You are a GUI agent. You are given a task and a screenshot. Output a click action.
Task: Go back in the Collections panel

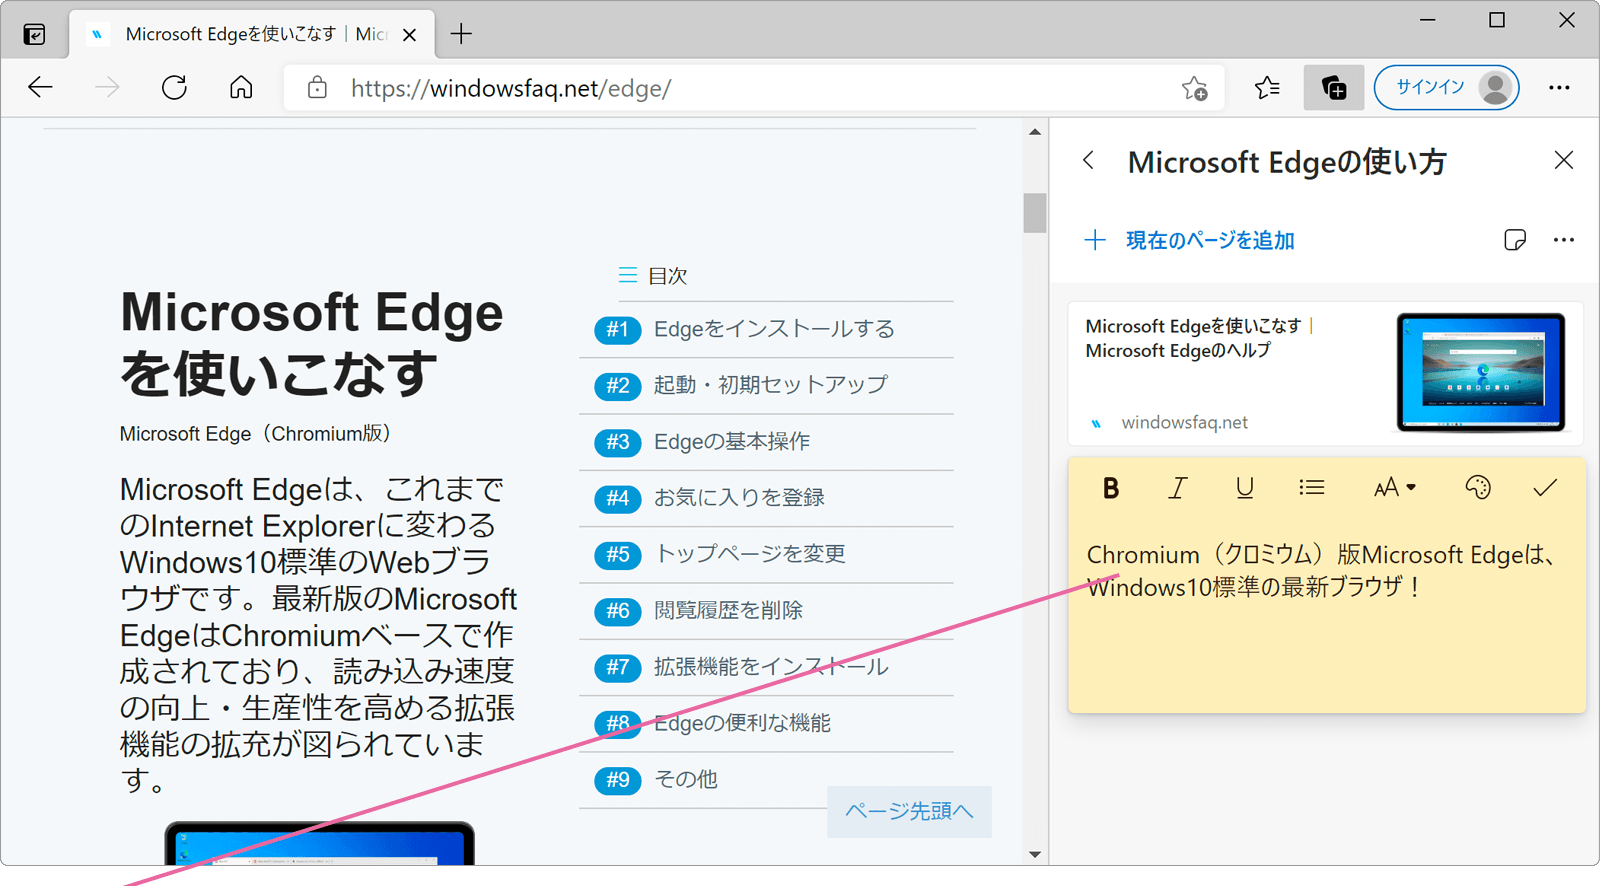point(1089,161)
